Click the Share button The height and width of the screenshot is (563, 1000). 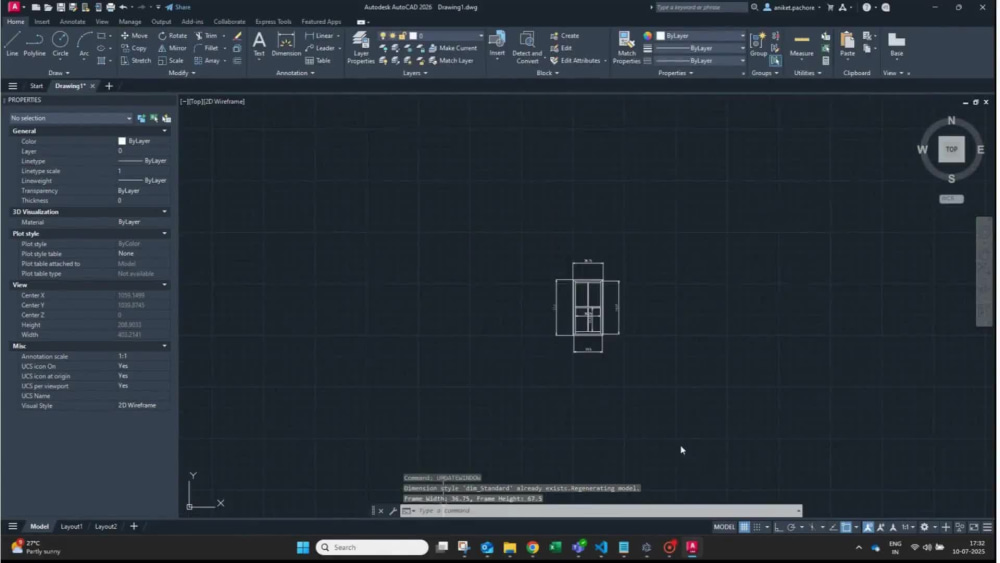[178, 7]
